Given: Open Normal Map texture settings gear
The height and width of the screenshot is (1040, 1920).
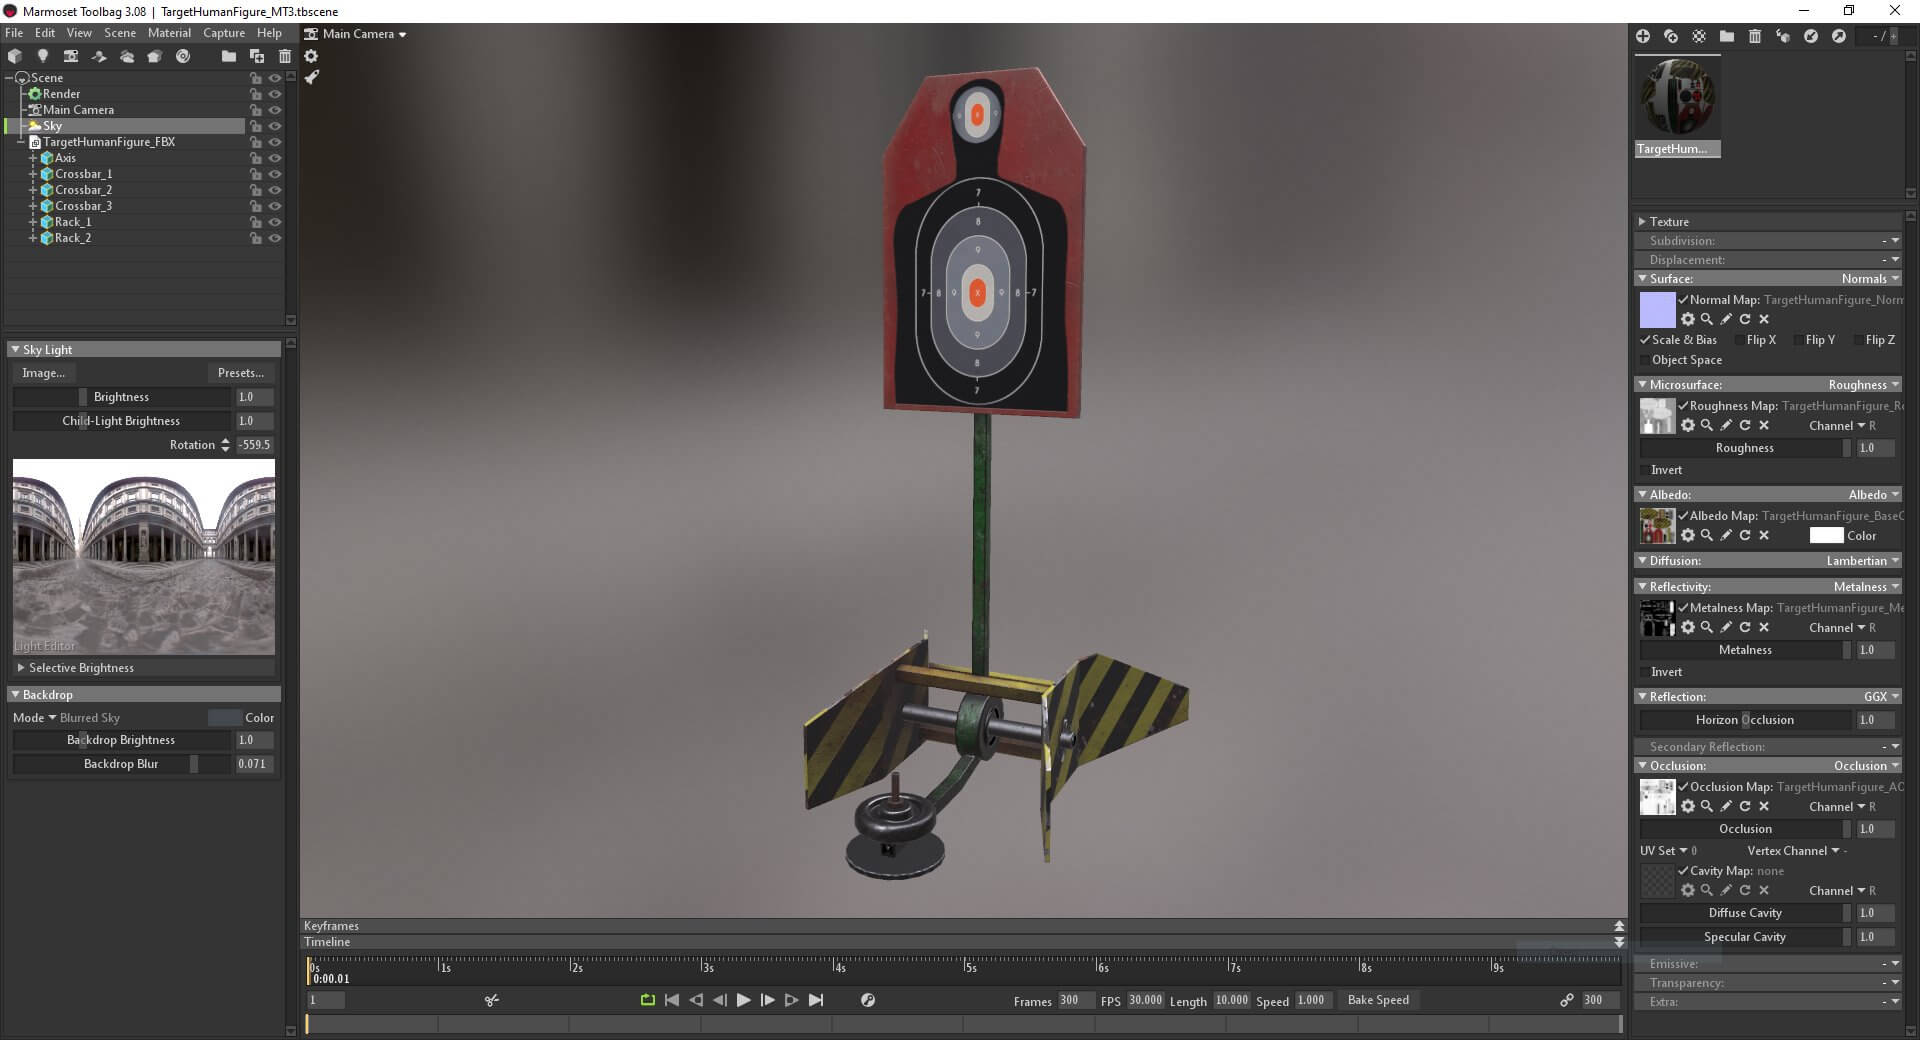Looking at the screenshot, I should tap(1688, 319).
